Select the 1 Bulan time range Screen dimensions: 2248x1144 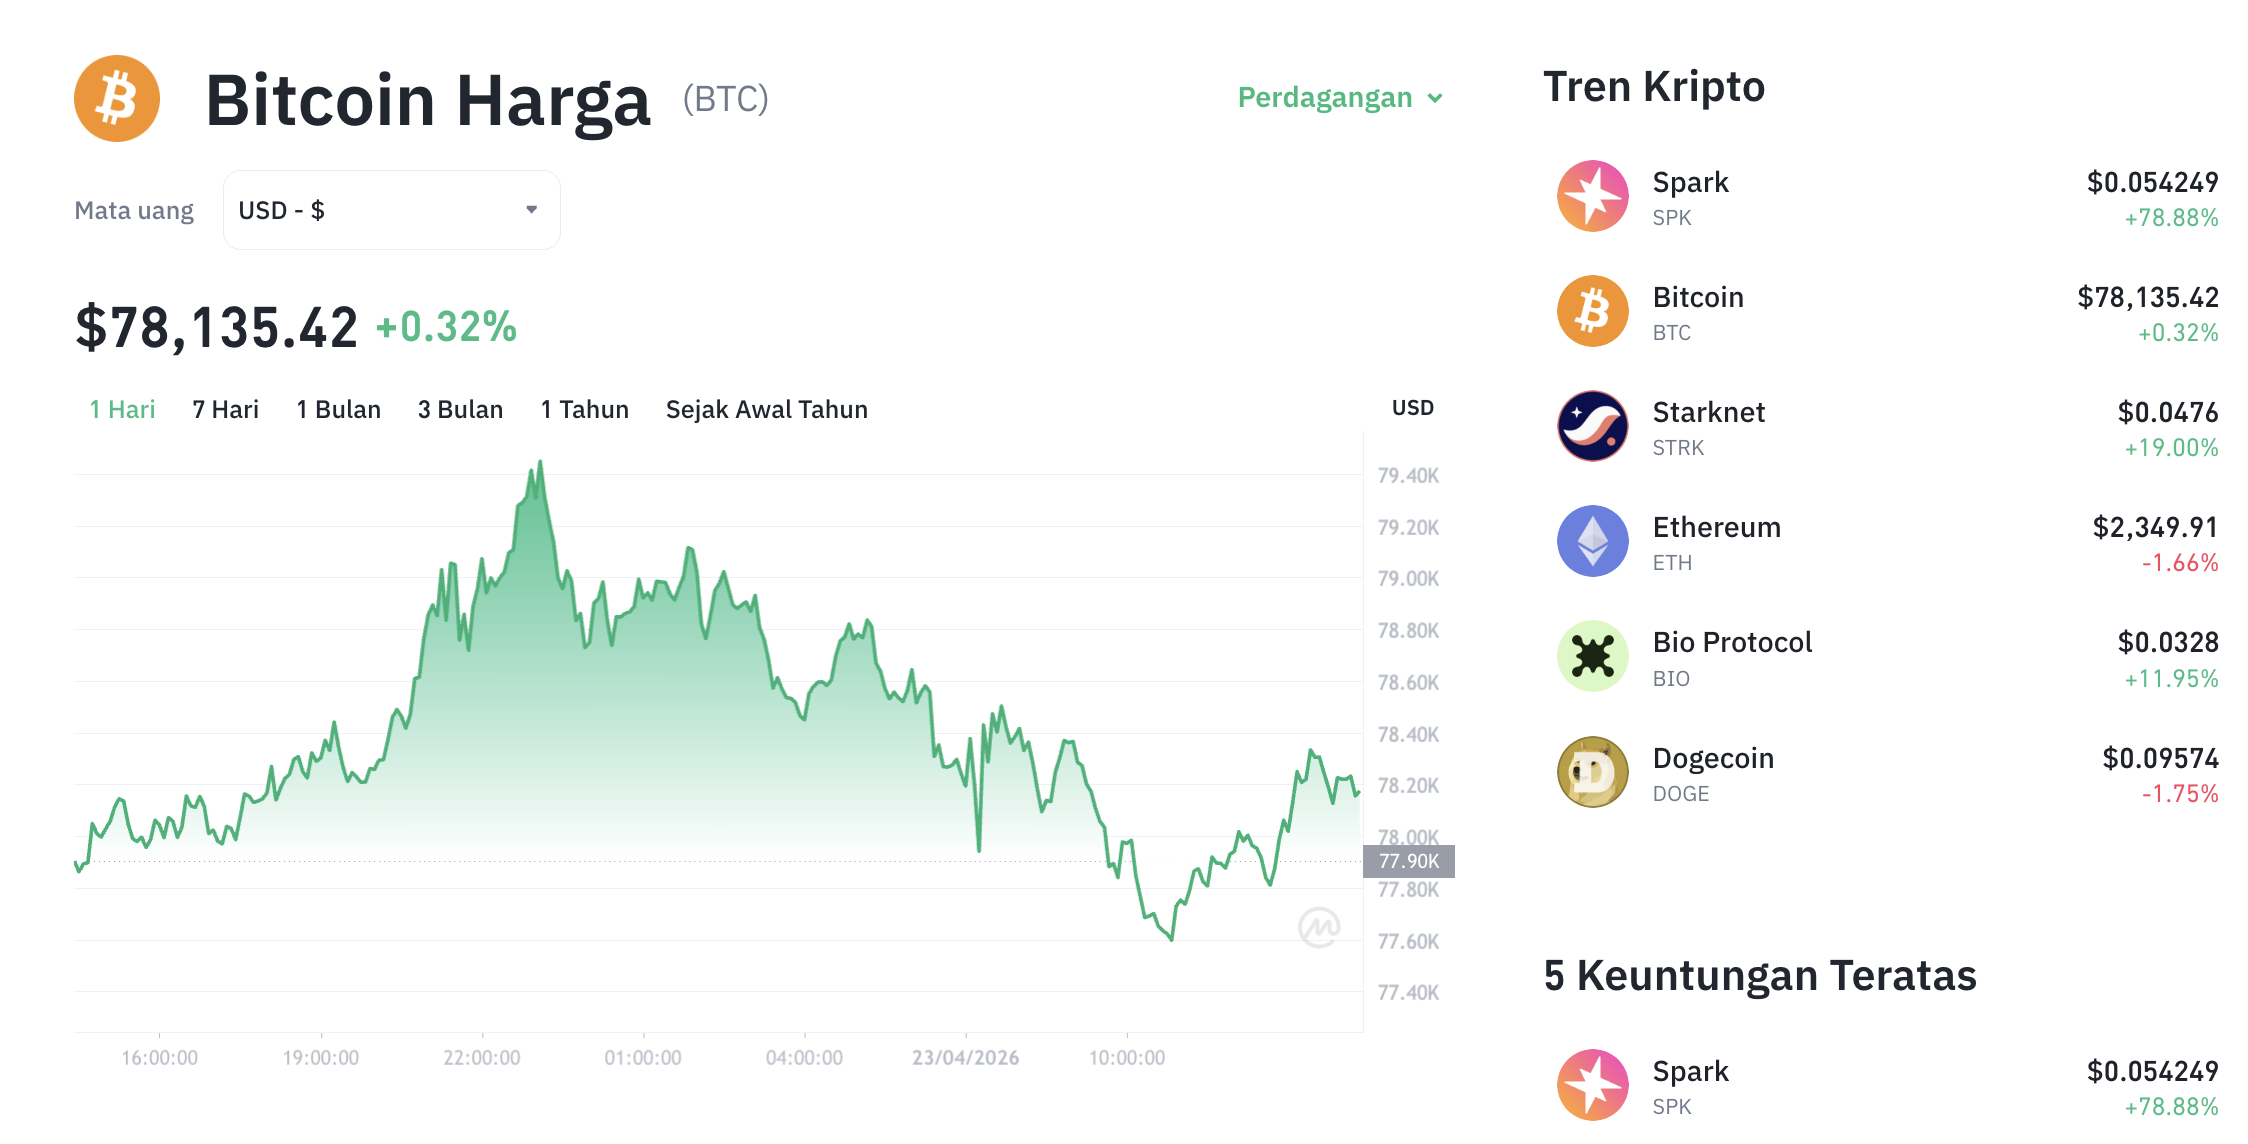pos(338,409)
